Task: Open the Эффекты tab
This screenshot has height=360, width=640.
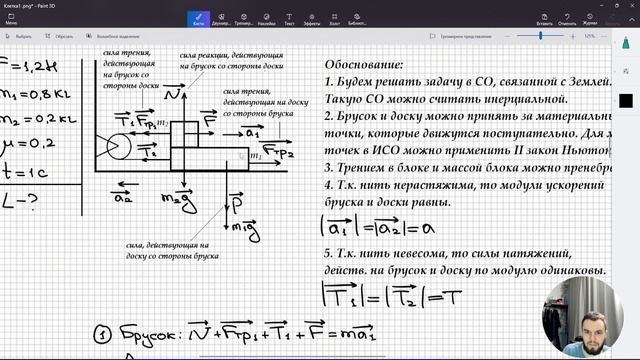Action: pos(312,19)
